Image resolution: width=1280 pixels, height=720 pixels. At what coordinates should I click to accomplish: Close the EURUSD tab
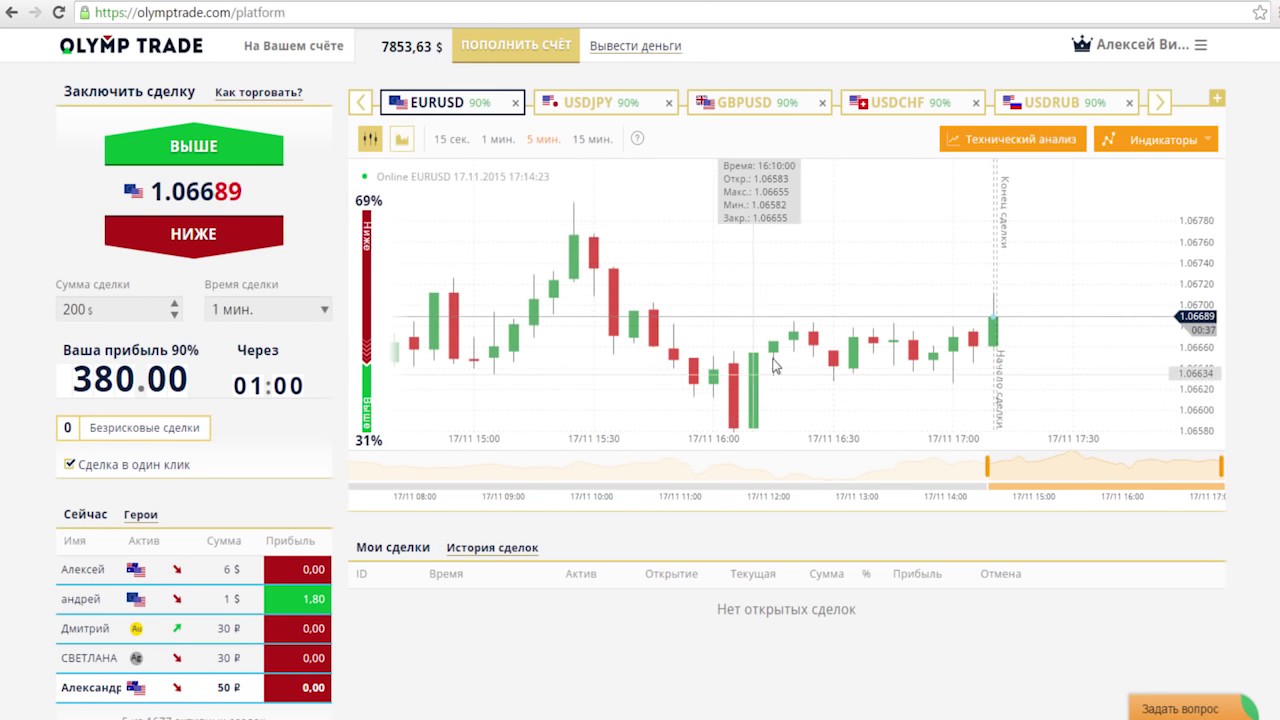tap(516, 103)
